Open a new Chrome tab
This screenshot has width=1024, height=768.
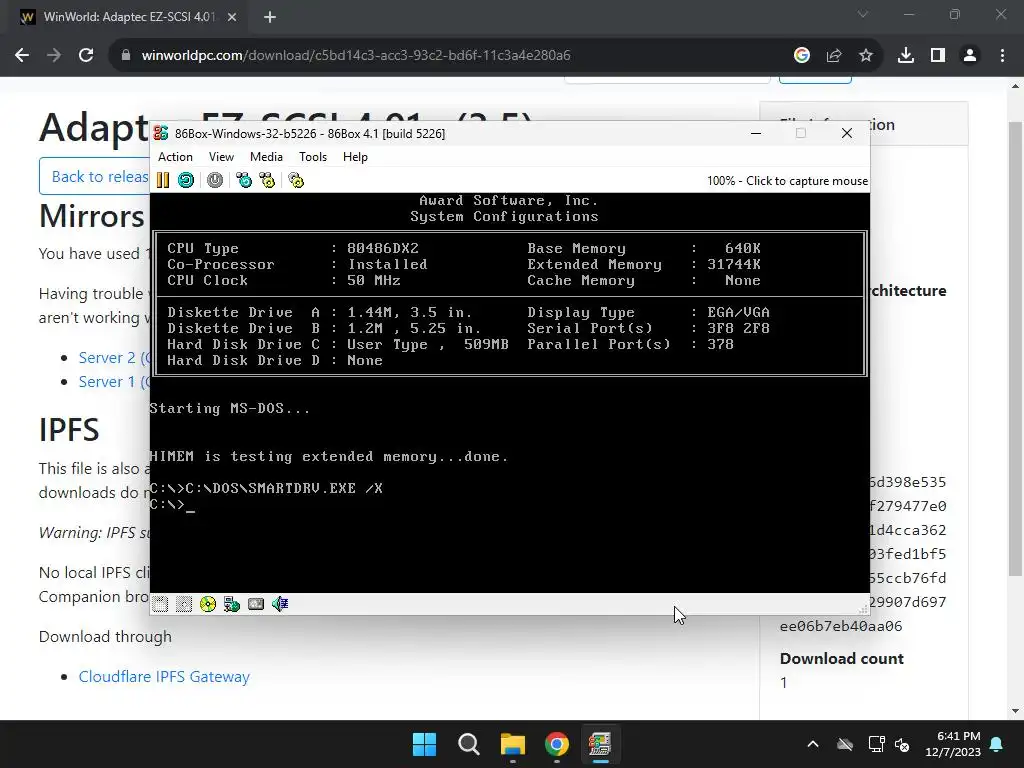270,17
